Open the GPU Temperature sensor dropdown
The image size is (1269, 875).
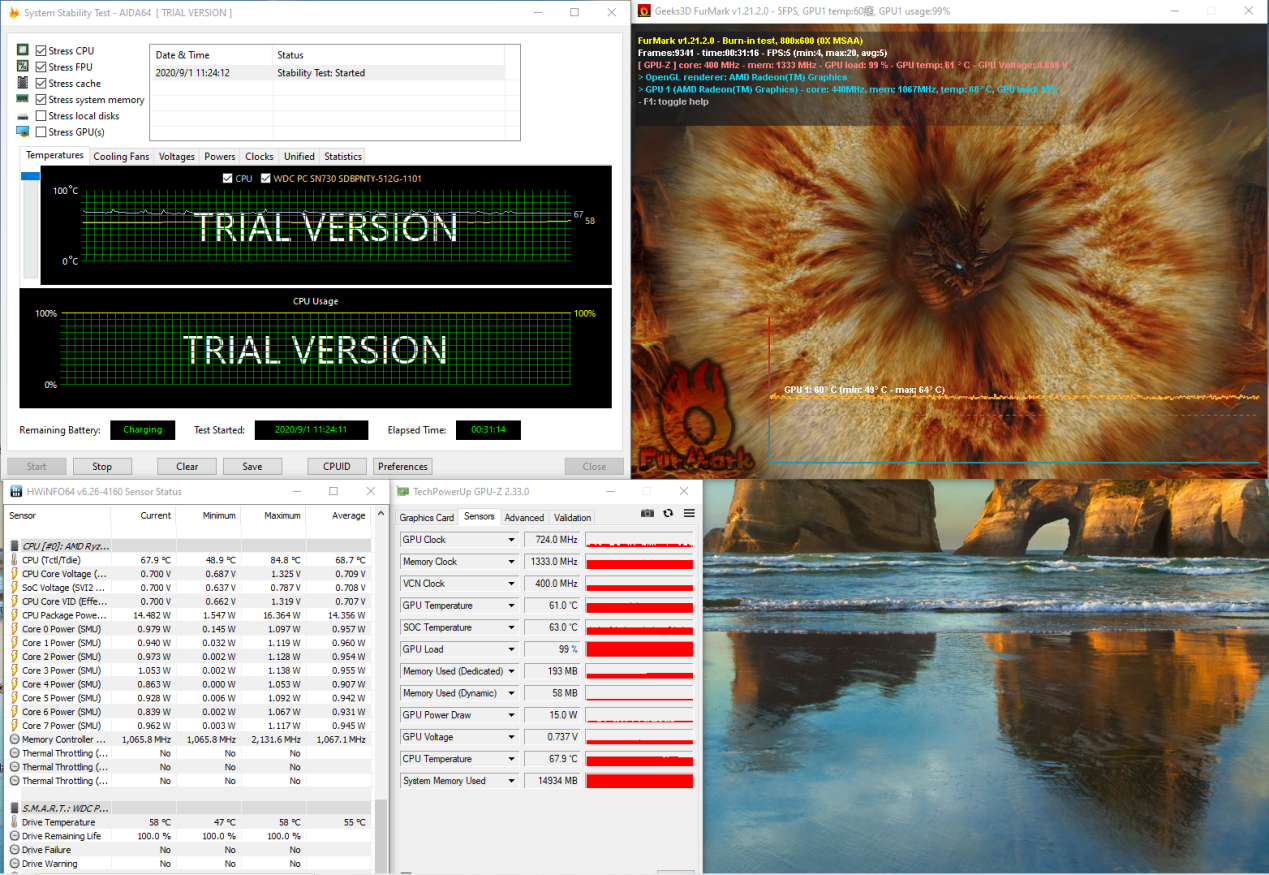click(x=511, y=606)
